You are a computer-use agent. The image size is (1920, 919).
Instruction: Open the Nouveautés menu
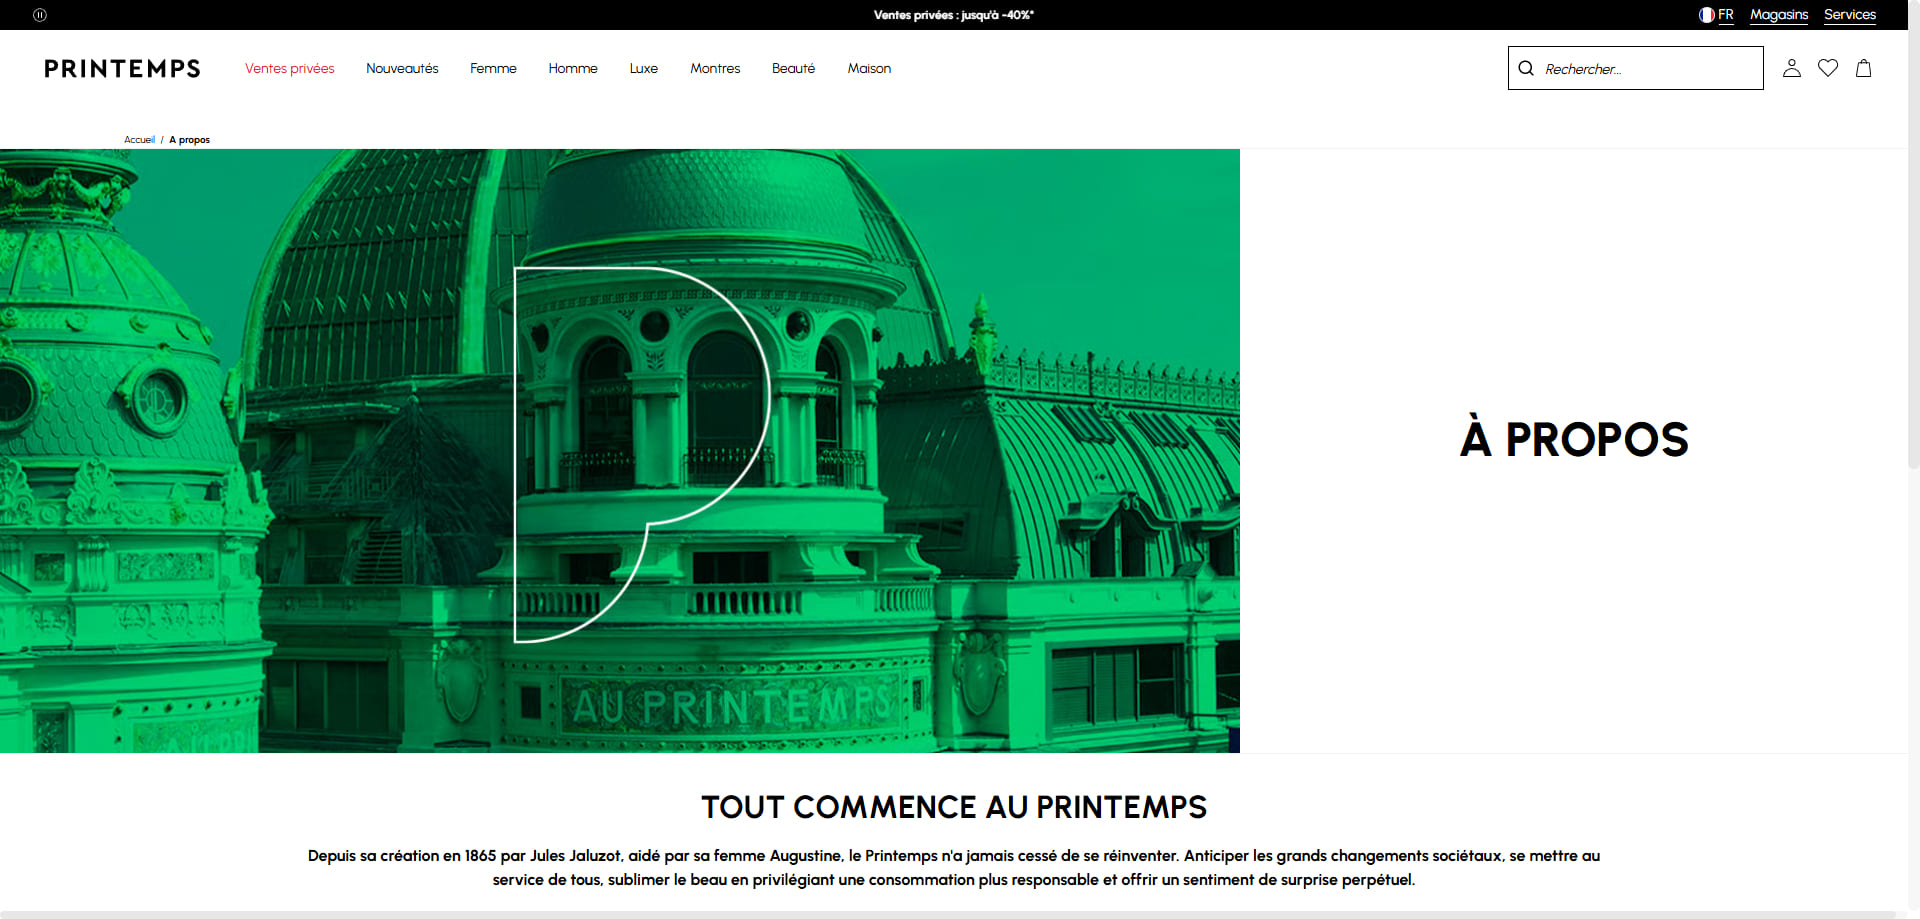402,68
